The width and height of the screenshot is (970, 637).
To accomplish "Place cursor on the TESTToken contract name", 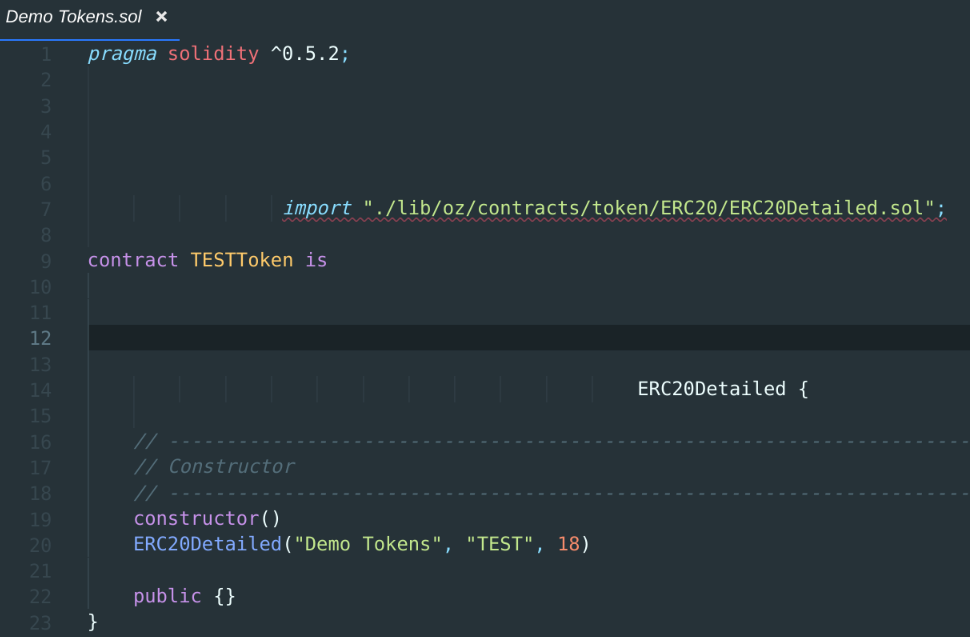I will 240,260.
